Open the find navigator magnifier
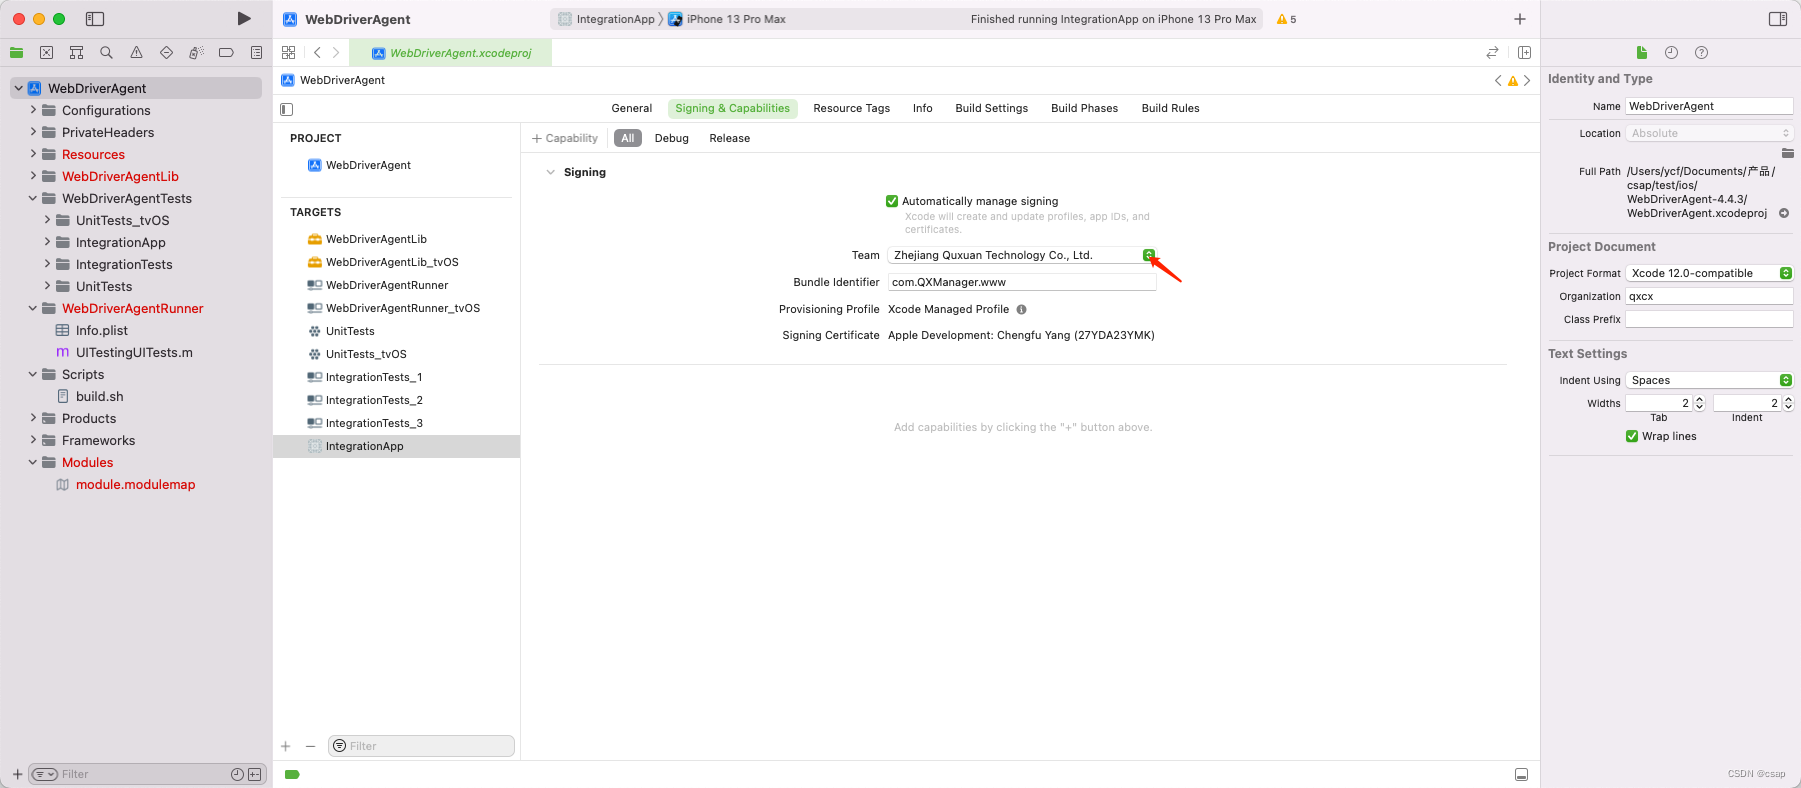 click(106, 52)
